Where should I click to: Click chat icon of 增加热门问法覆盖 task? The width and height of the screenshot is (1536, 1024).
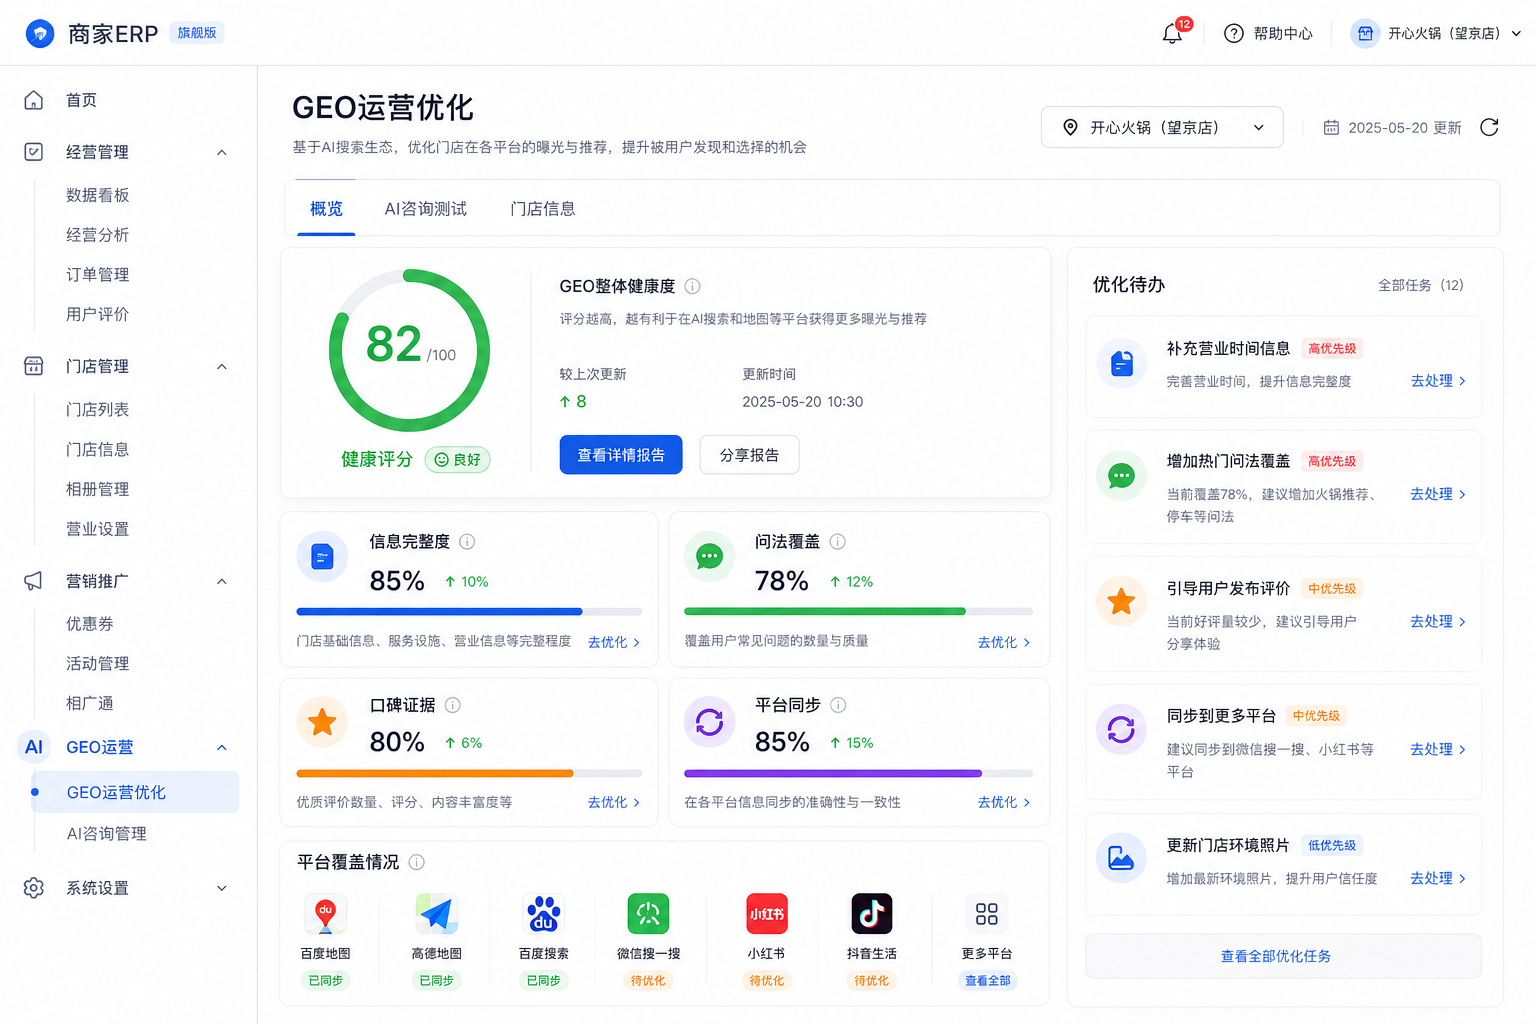1122,476
